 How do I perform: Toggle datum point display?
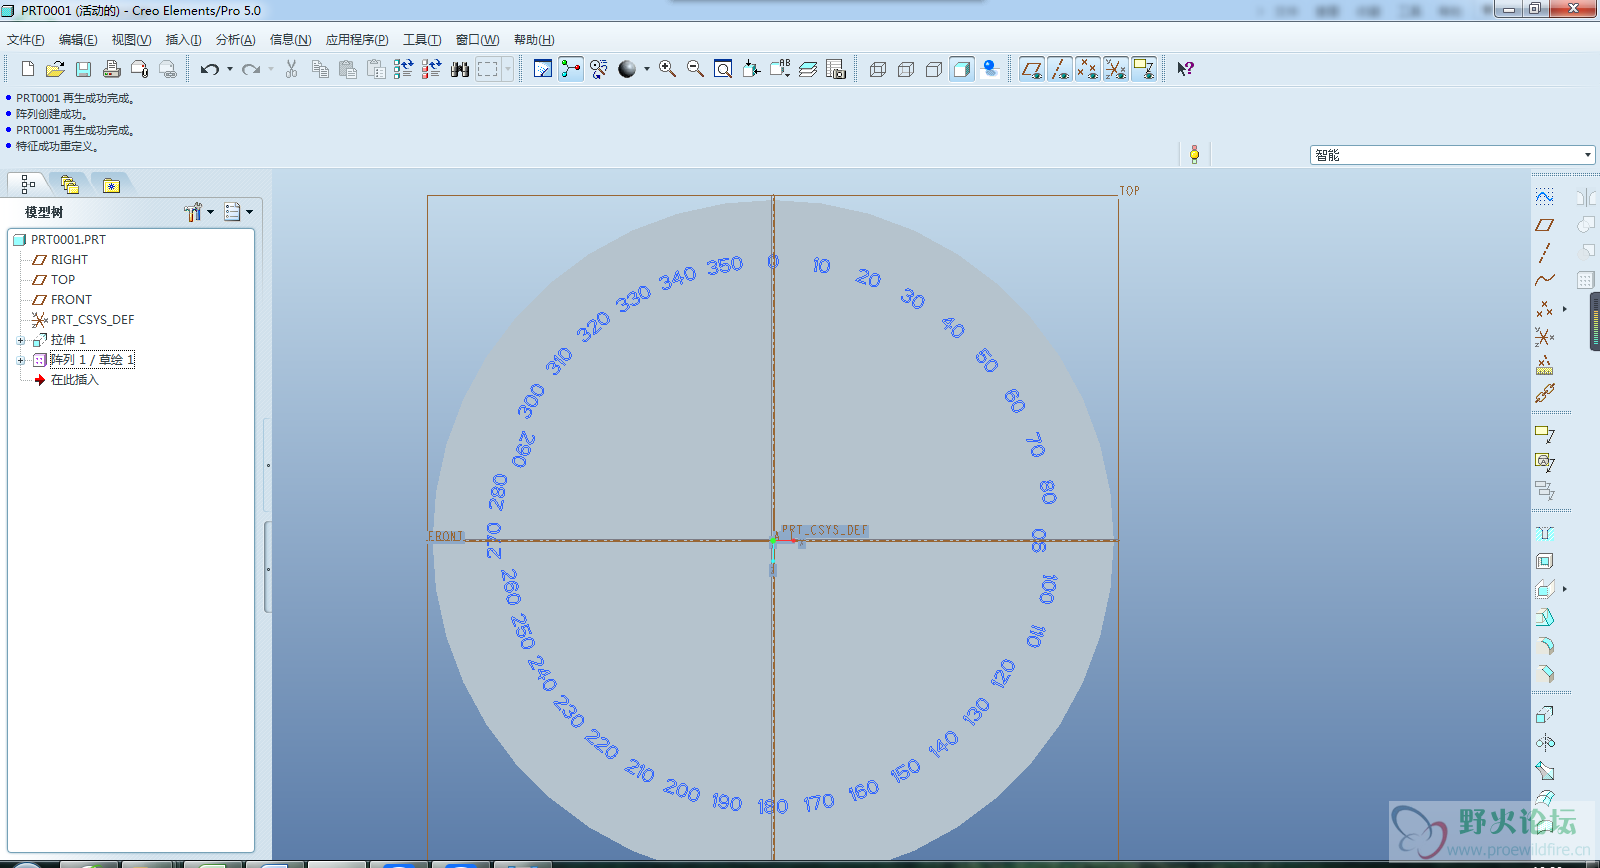1088,69
